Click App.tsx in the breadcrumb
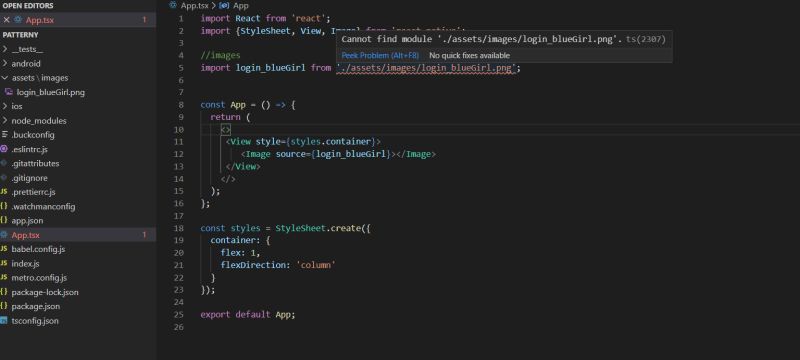 pos(195,6)
